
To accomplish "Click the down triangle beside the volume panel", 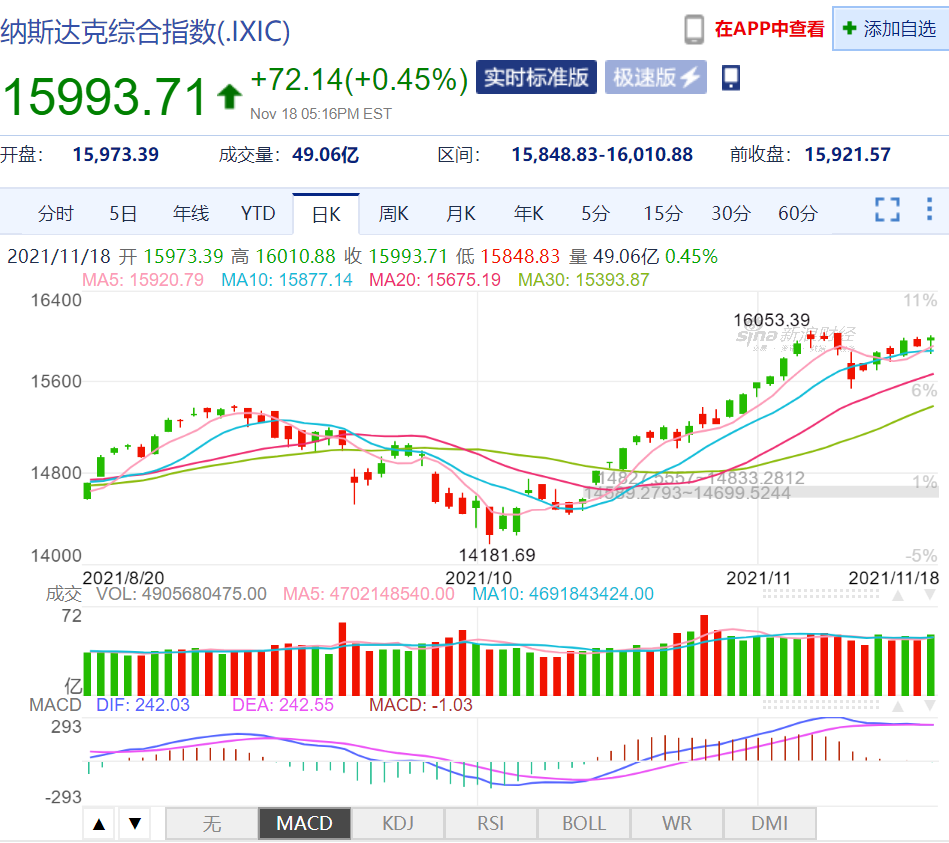I will point(930,595).
